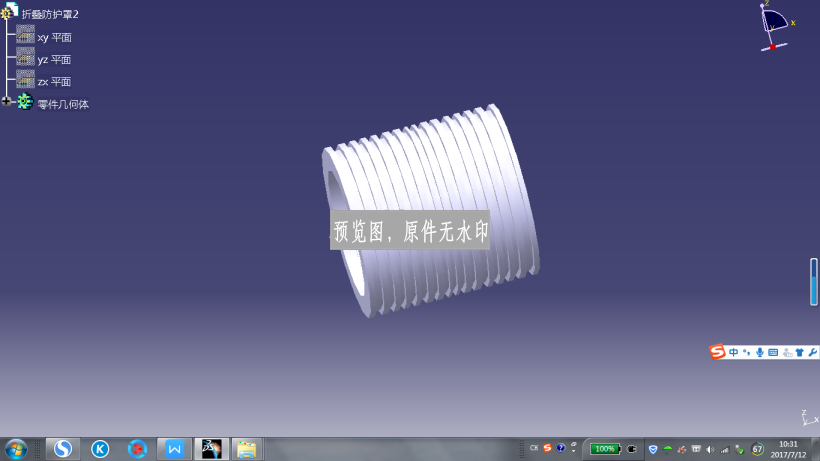Viewport: 820px width, 461px height.
Task: Open the volume control speaker icon
Action: coord(710,449)
